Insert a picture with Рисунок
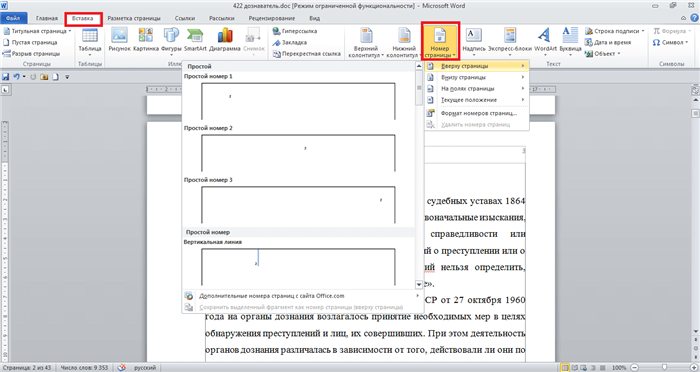The image size is (700, 372). point(119,40)
